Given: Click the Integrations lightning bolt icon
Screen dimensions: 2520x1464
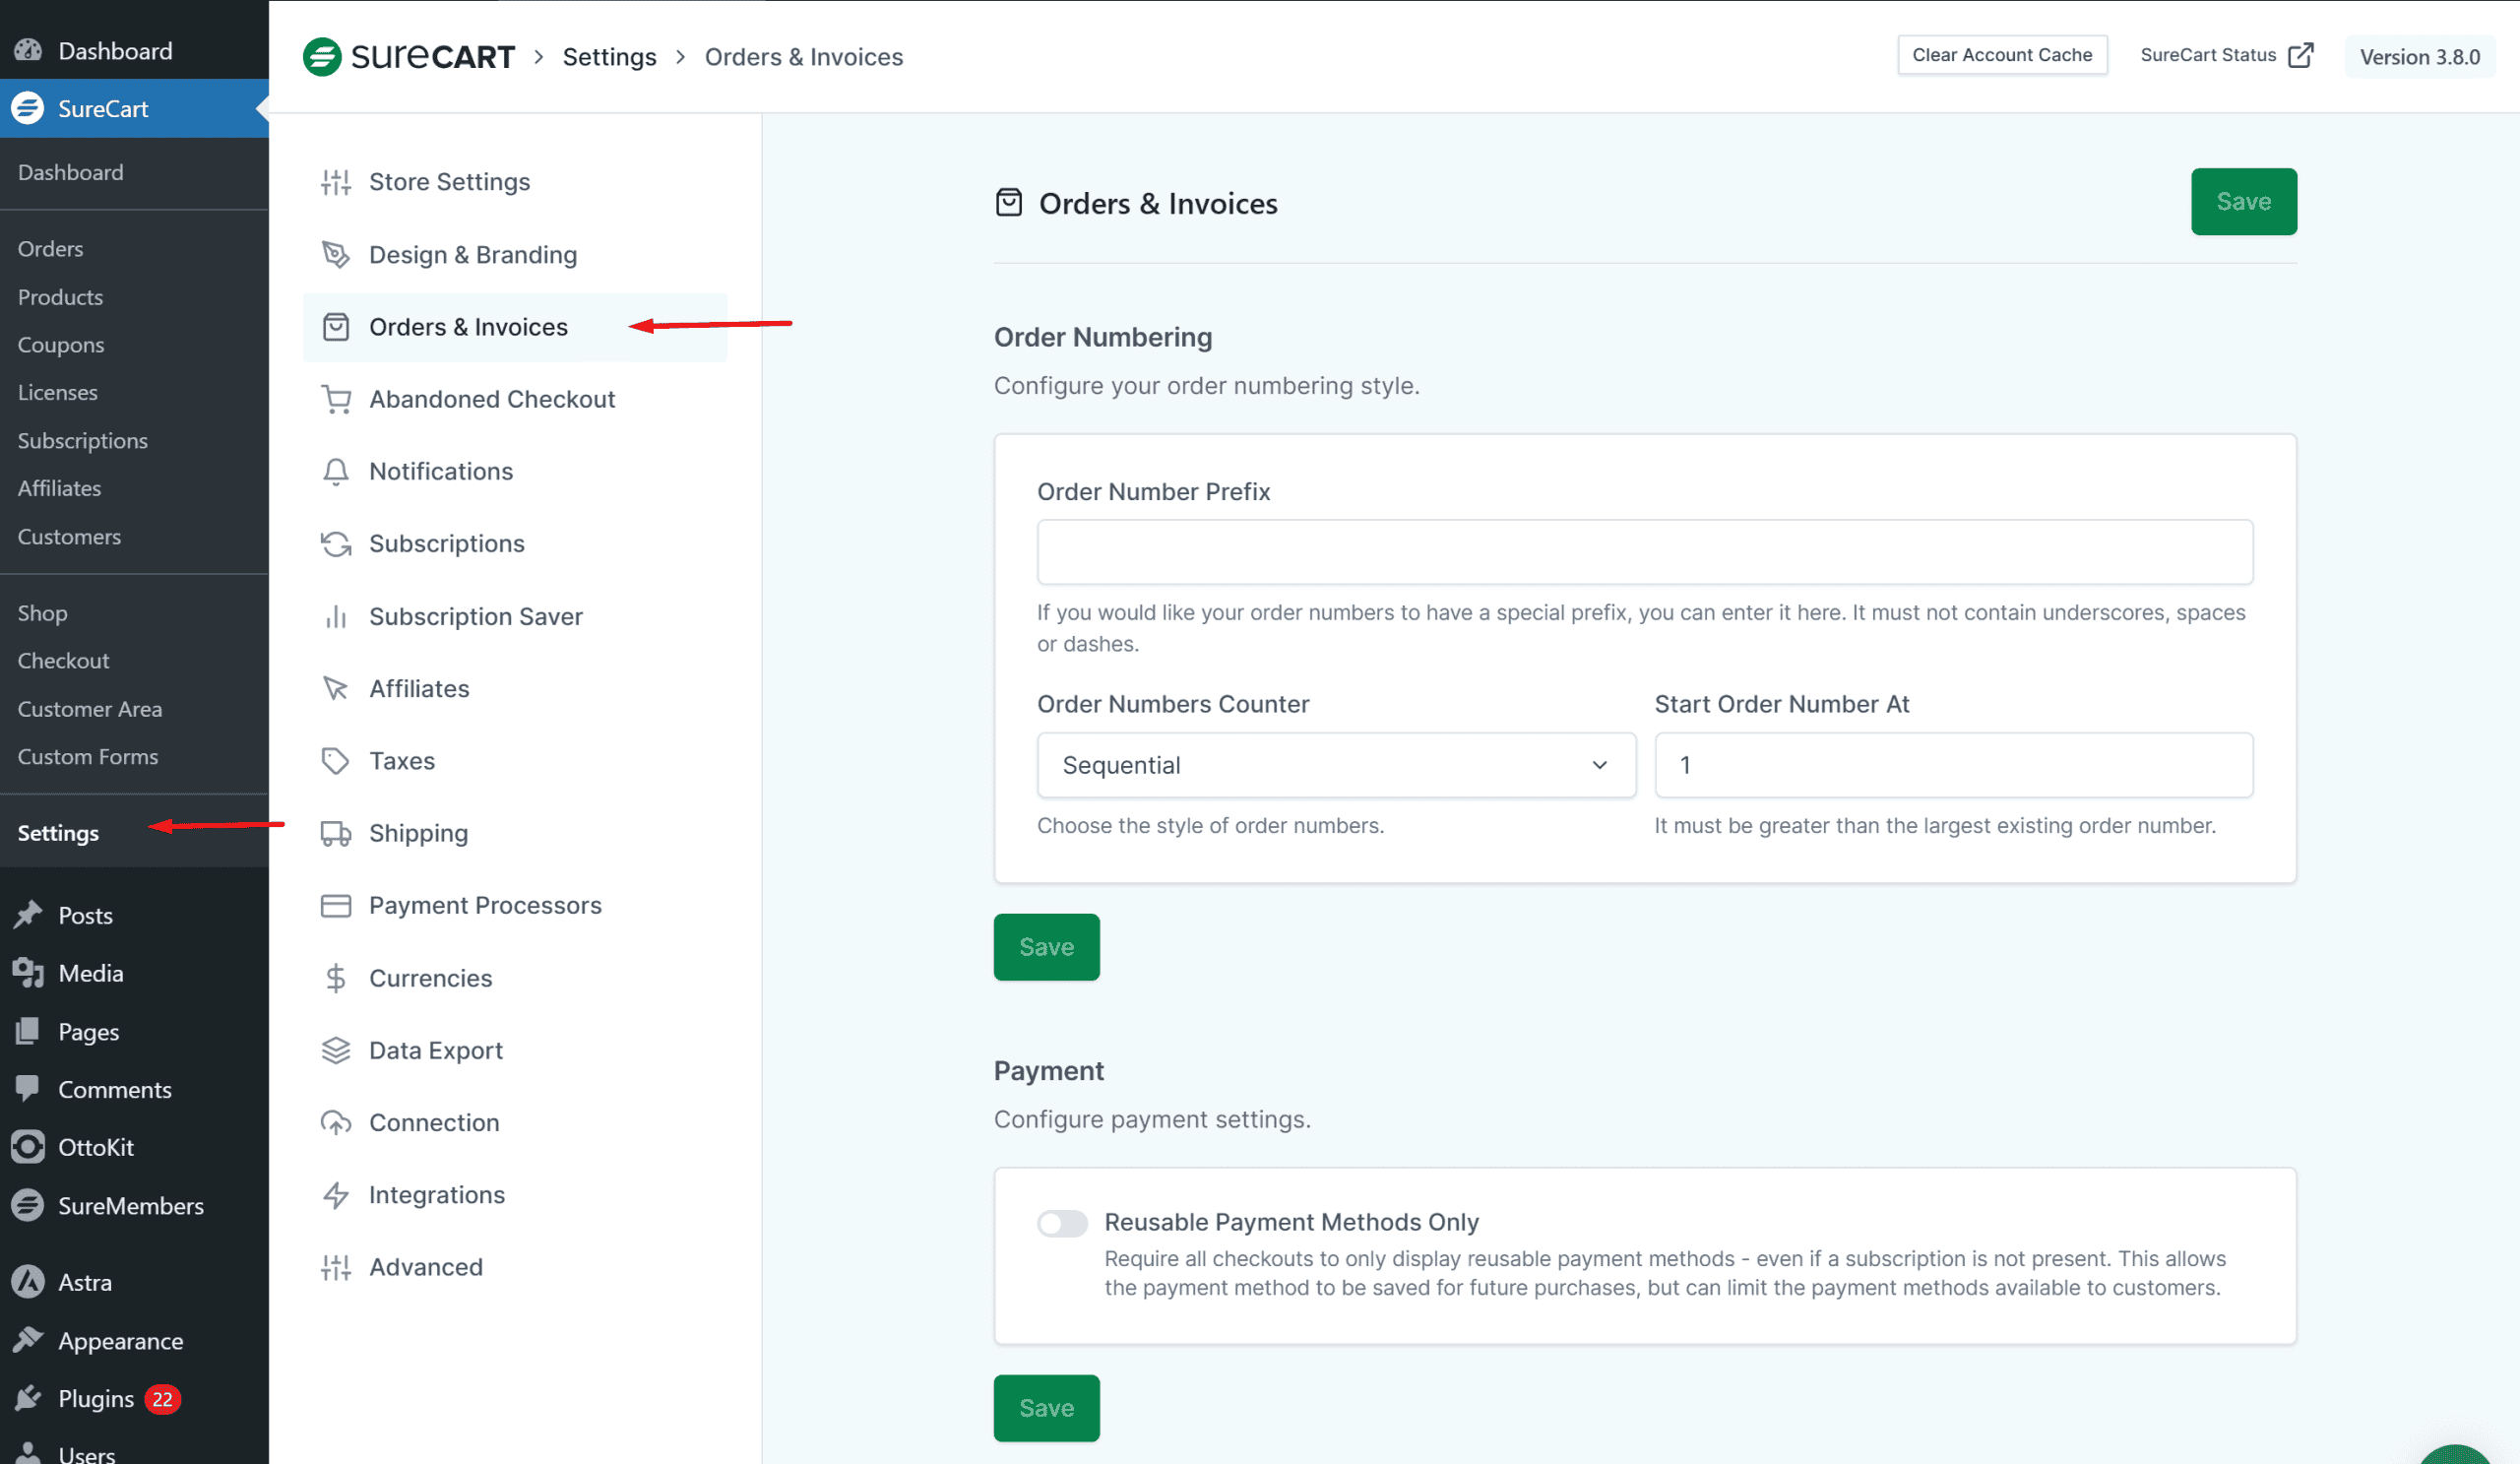Looking at the screenshot, I should pyautogui.click(x=336, y=1195).
